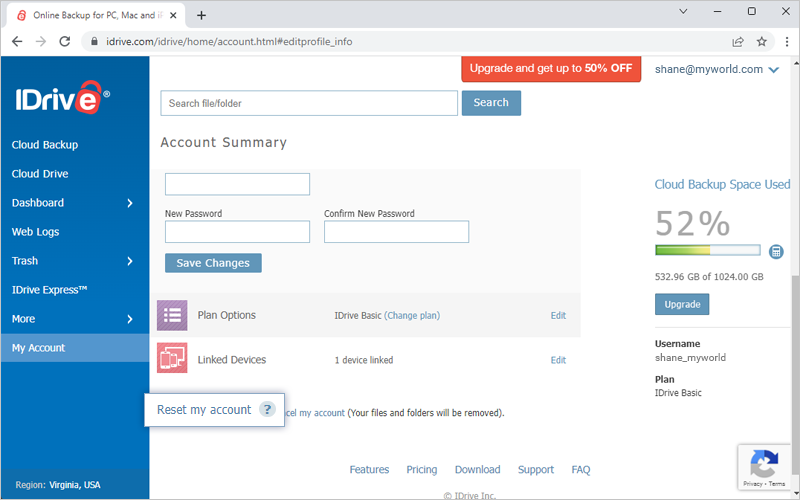This screenshot has width=800, height=500.
Task: Click the Upgrade button
Action: (x=682, y=305)
